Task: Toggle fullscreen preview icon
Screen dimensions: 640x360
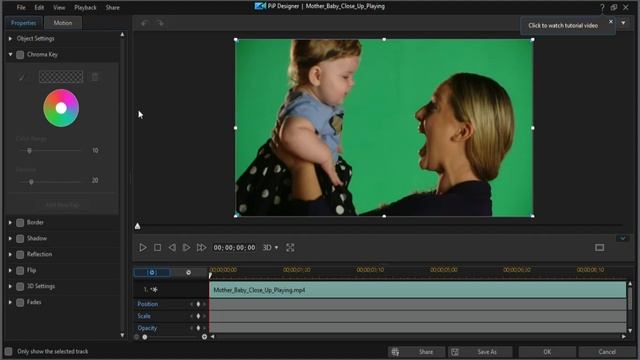Action: pos(290,247)
